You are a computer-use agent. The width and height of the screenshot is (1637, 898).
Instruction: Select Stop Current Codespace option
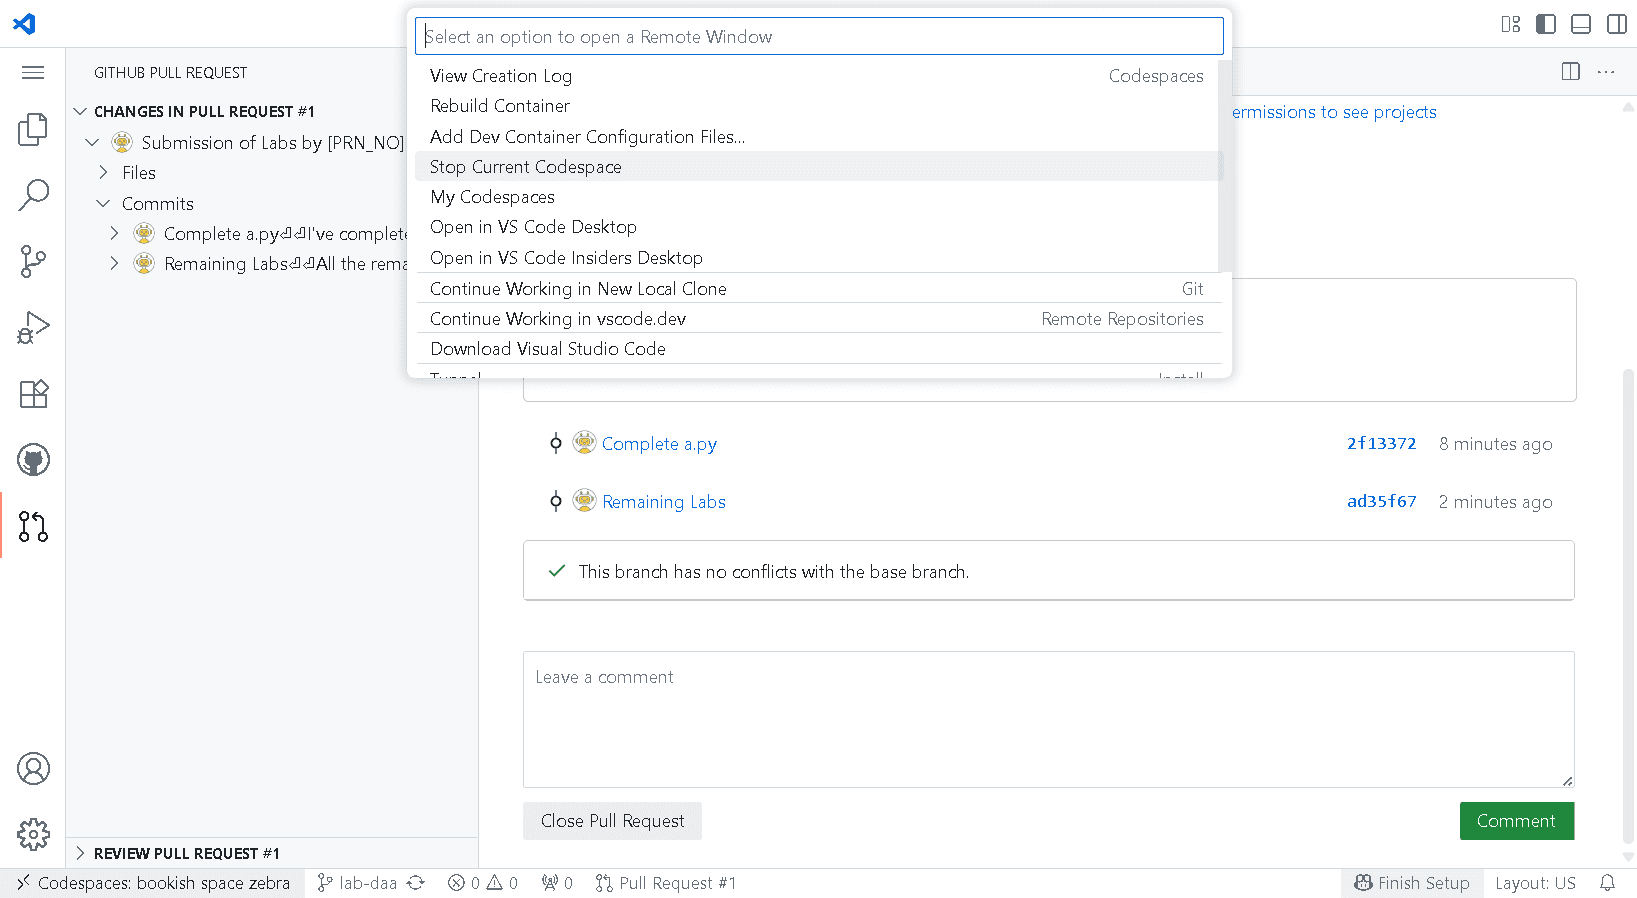[x=817, y=166]
